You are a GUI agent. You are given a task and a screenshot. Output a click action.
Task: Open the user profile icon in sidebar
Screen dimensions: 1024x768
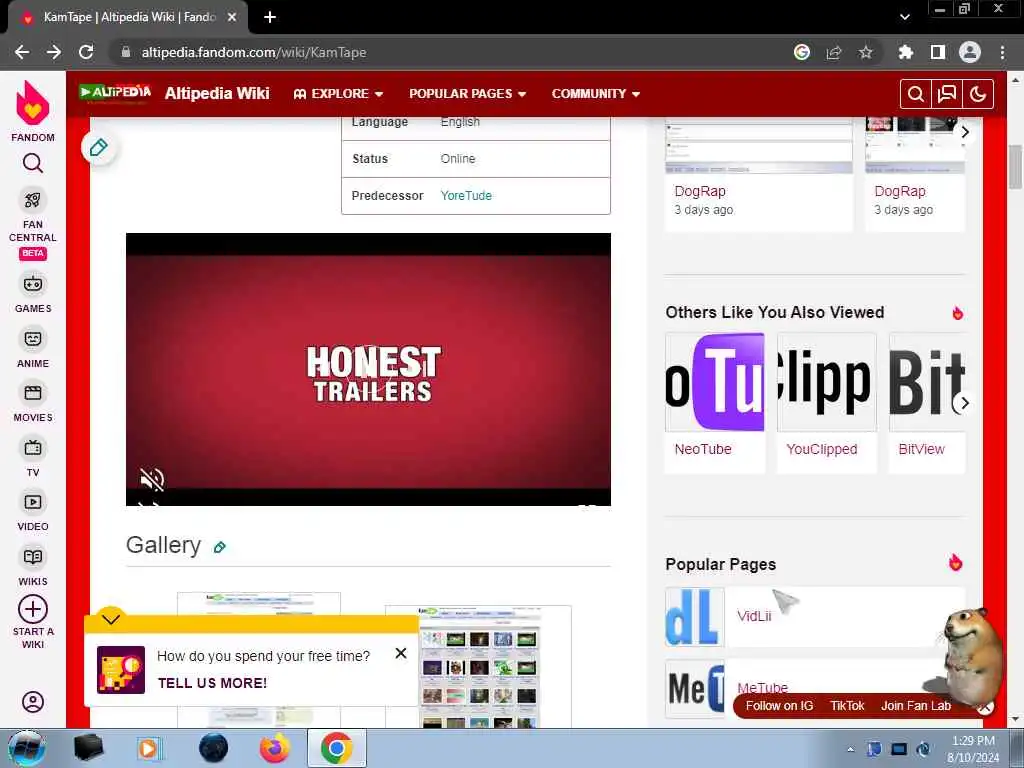coord(33,702)
